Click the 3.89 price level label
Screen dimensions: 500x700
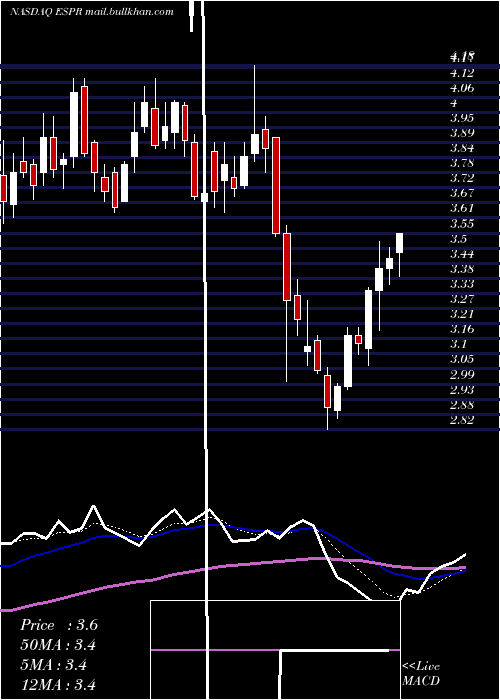click(462, 133)
